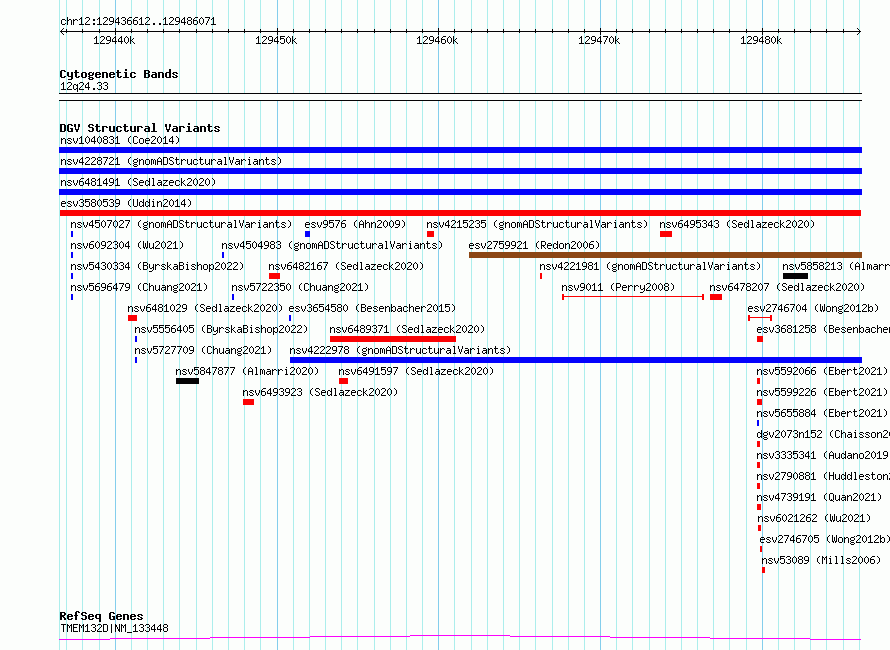The image size is (890, 650).
Task: Select the brown esv2759921 (Redon2006) bar
Action: (x=665, y=255)
